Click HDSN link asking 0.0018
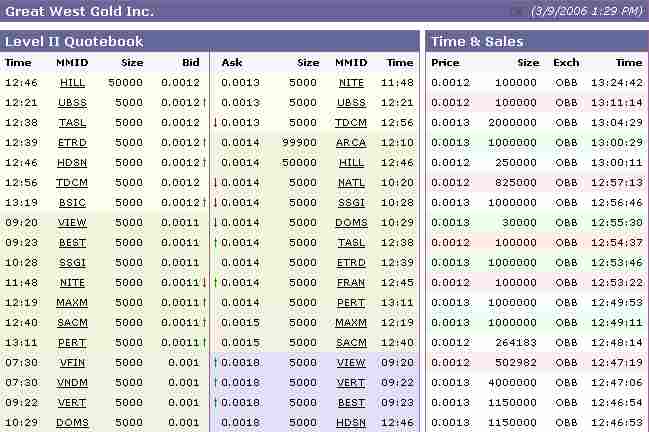 (351, 423)
